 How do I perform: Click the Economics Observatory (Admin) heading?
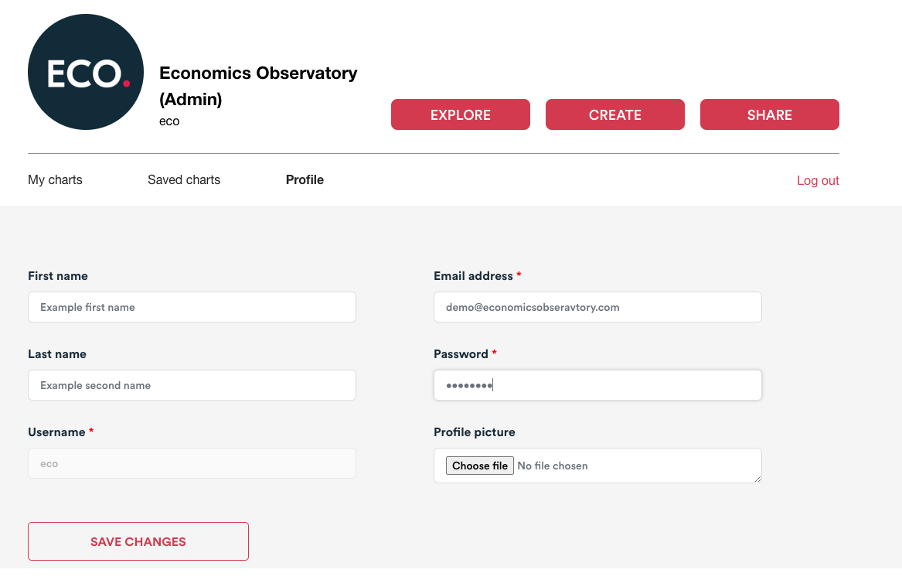point(258,86)
